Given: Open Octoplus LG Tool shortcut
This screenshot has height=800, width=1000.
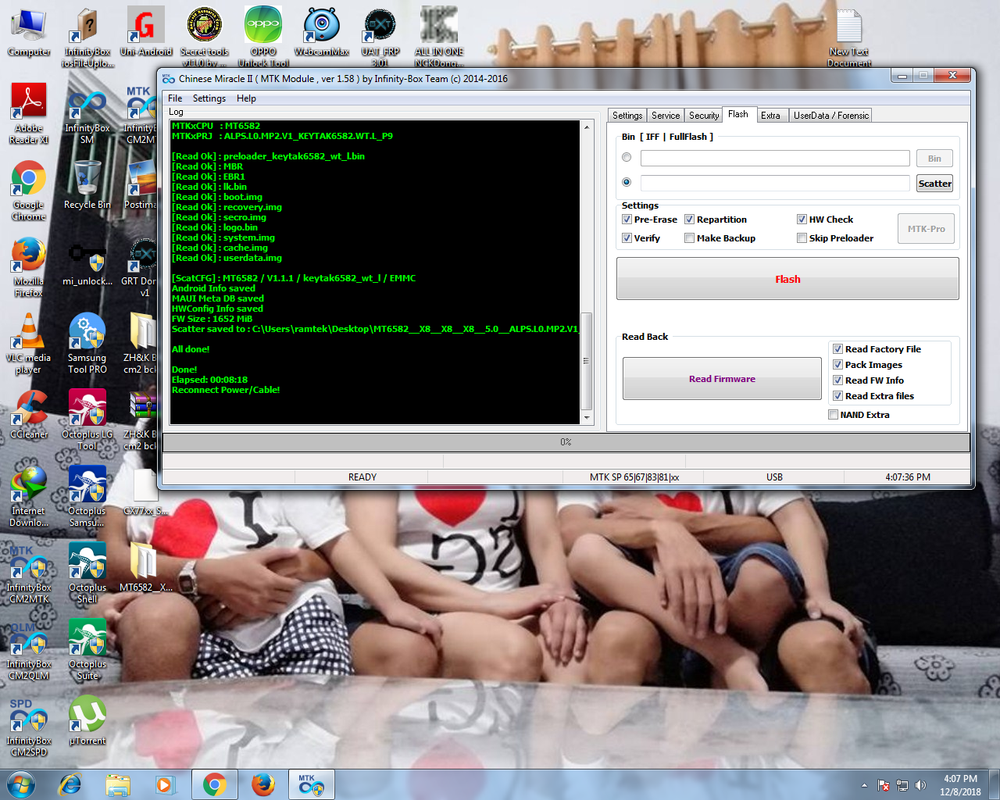Looking at the screenshot, I should pyautogui.click(x=87, y=420).
